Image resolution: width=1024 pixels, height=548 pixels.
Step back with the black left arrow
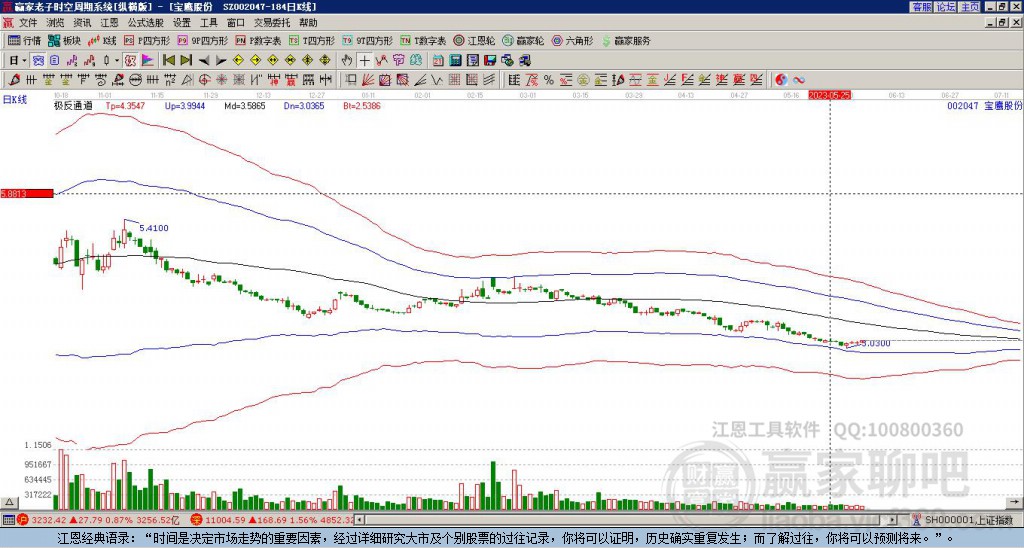[x=204, y=60]
